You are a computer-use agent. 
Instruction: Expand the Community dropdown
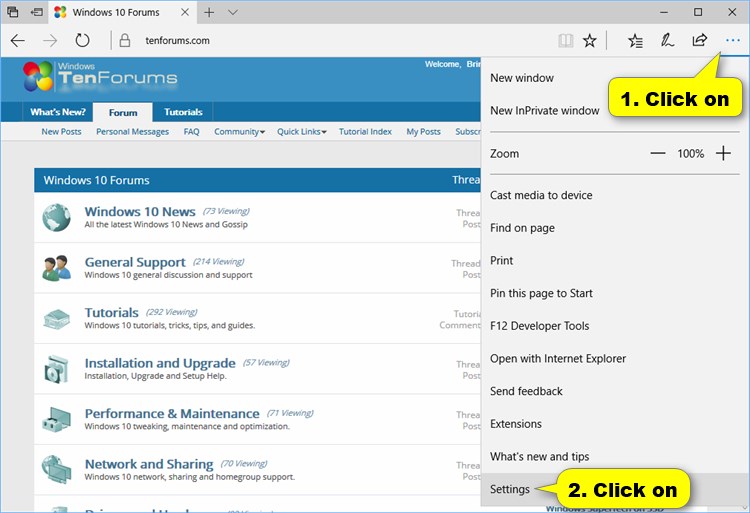coord(239,132)
